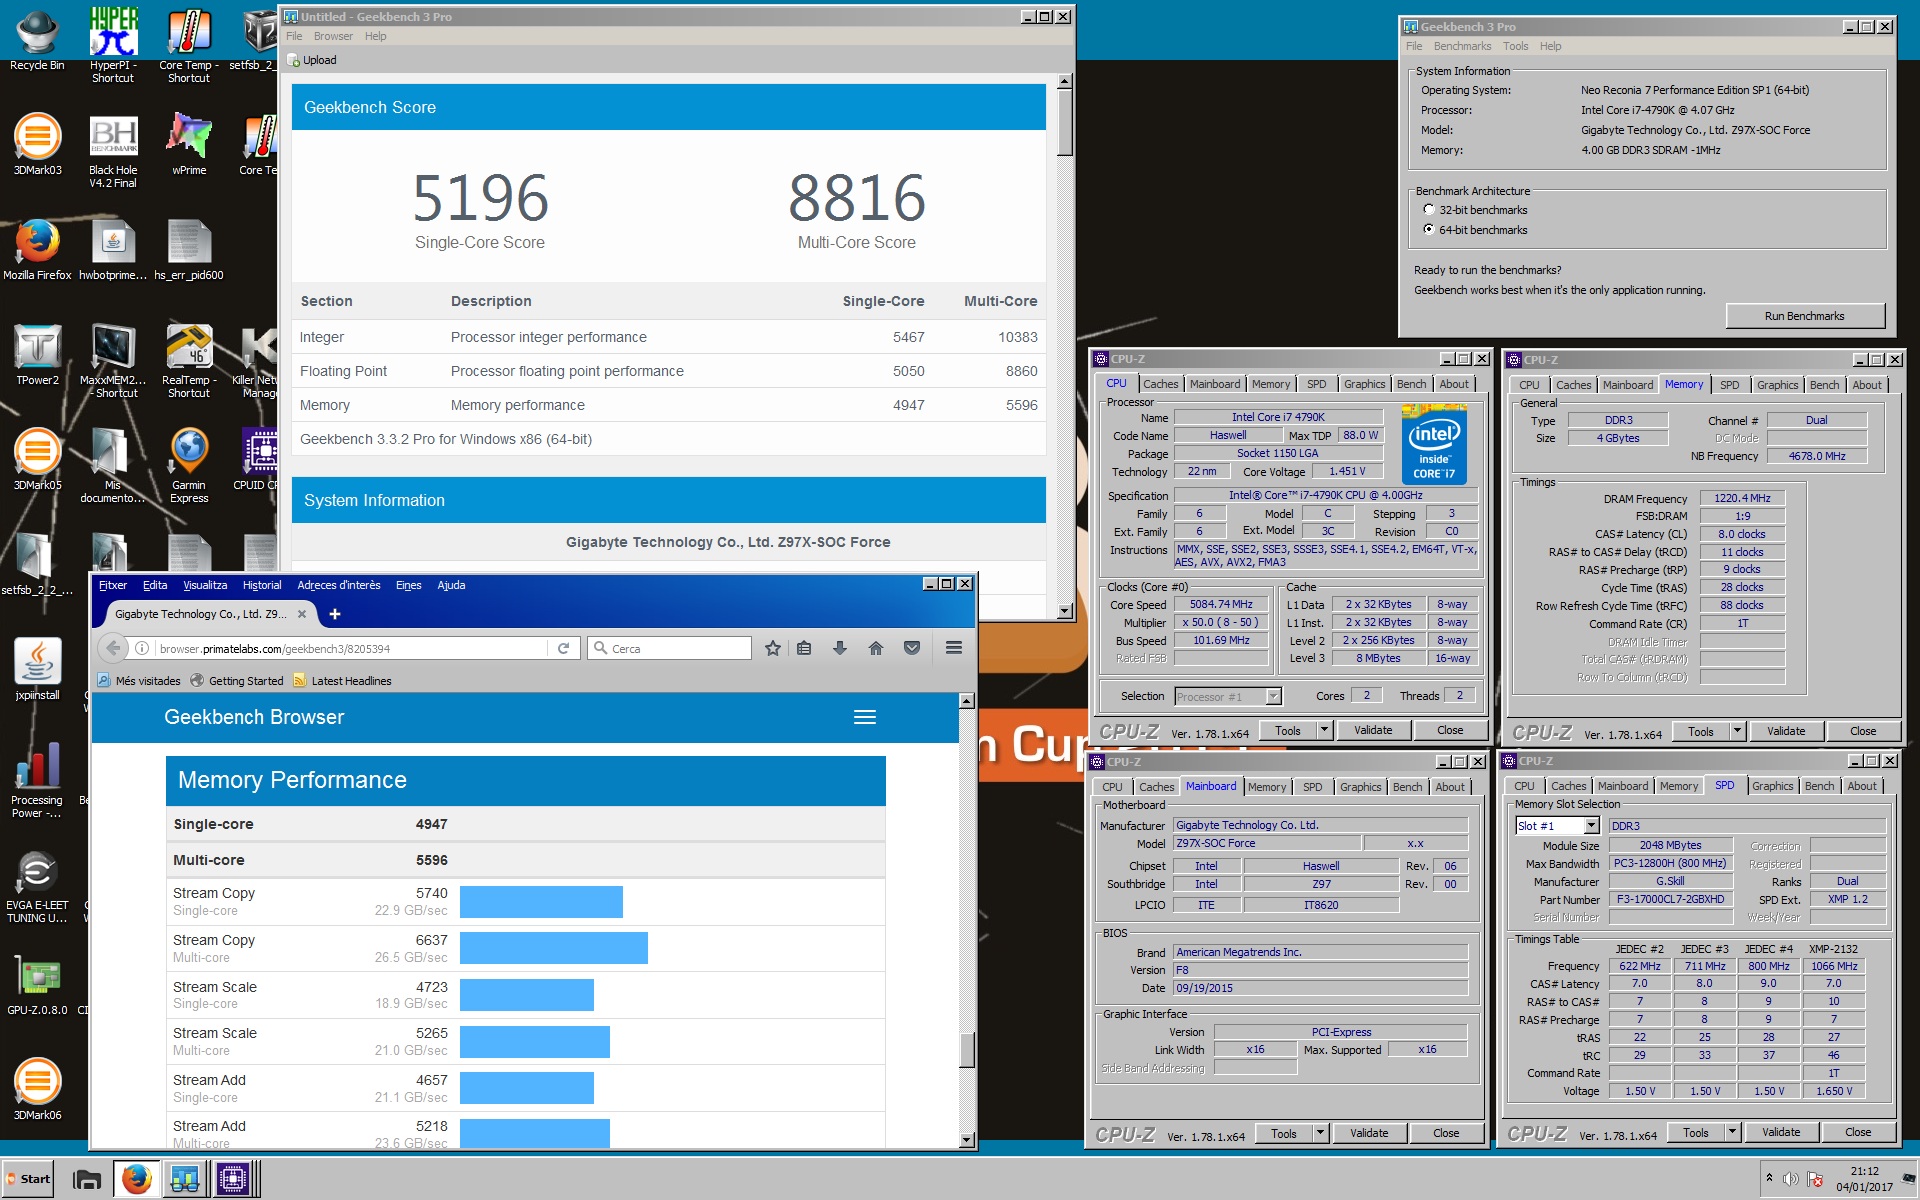Open Processing Power desktop icon
The image size is (1920, 1200).
coord(37,780)
